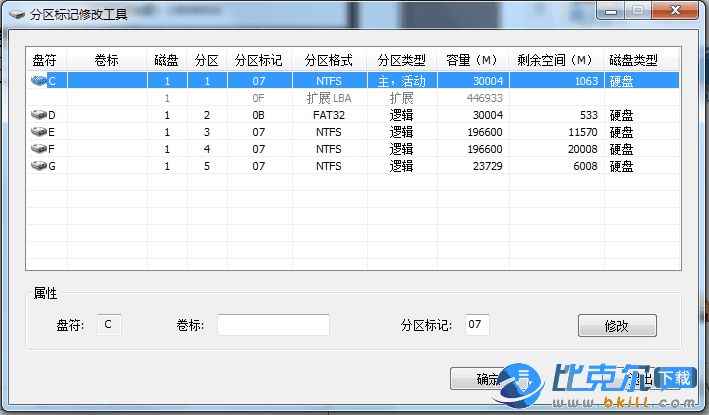The width and height of the screenshot is (709, 415).
Task: Sort by the 分区格式 column header
Action: pyautogui.click(x=329, y=60)
